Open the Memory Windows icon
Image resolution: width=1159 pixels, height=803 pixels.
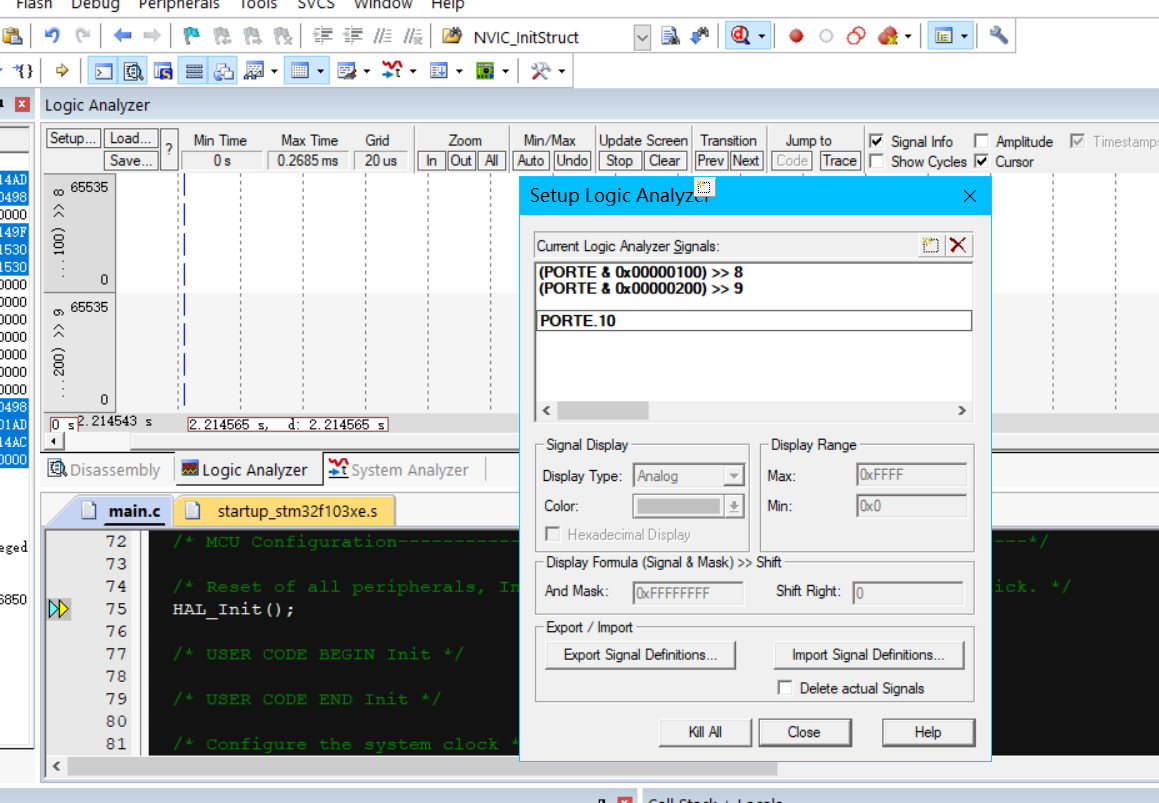pos(300,71)
